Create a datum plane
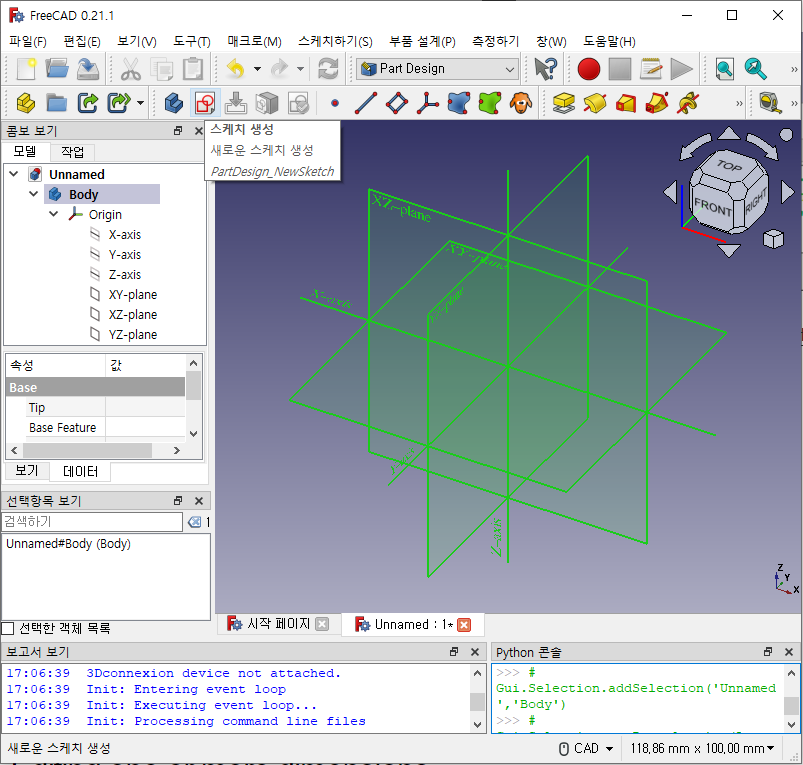 tap(397, 103)
